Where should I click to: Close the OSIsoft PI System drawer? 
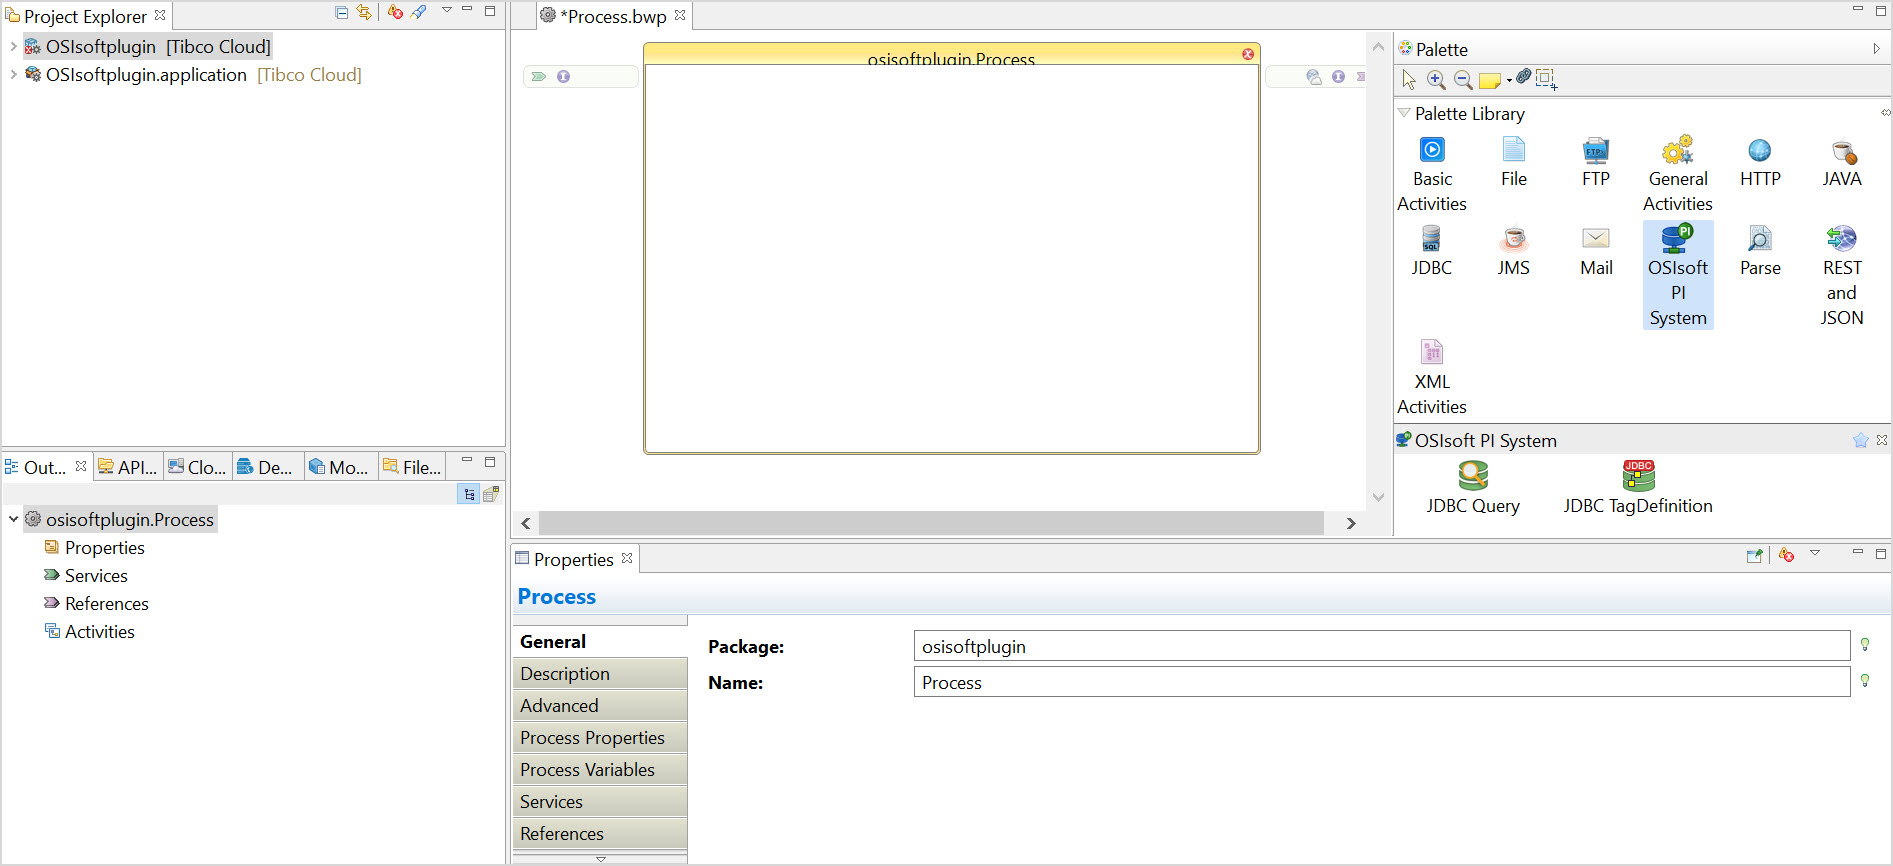coord(1882,440)
